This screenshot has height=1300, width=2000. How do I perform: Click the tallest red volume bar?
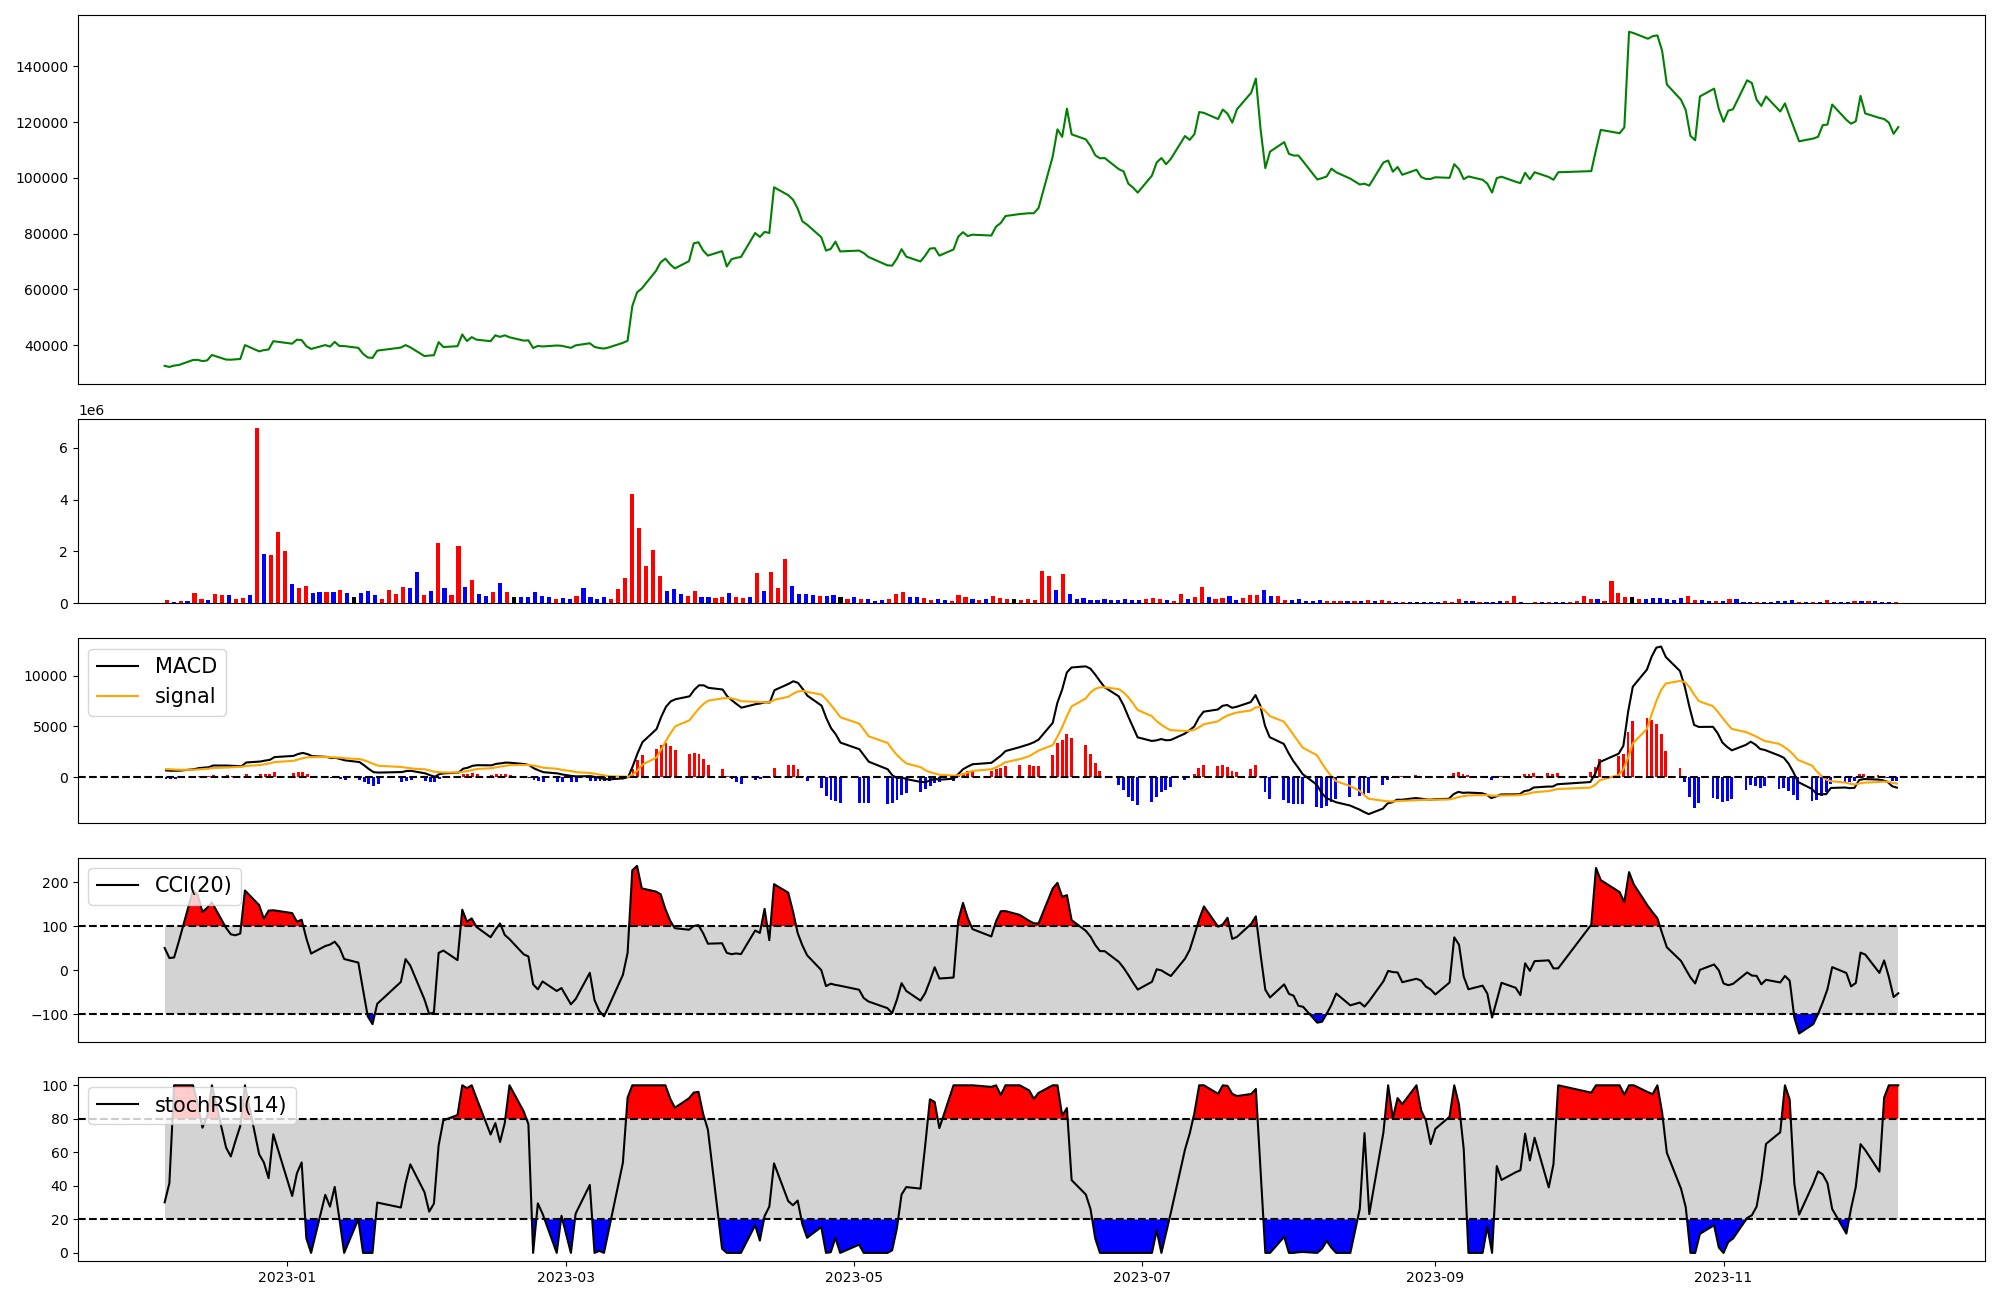[257, 515]
